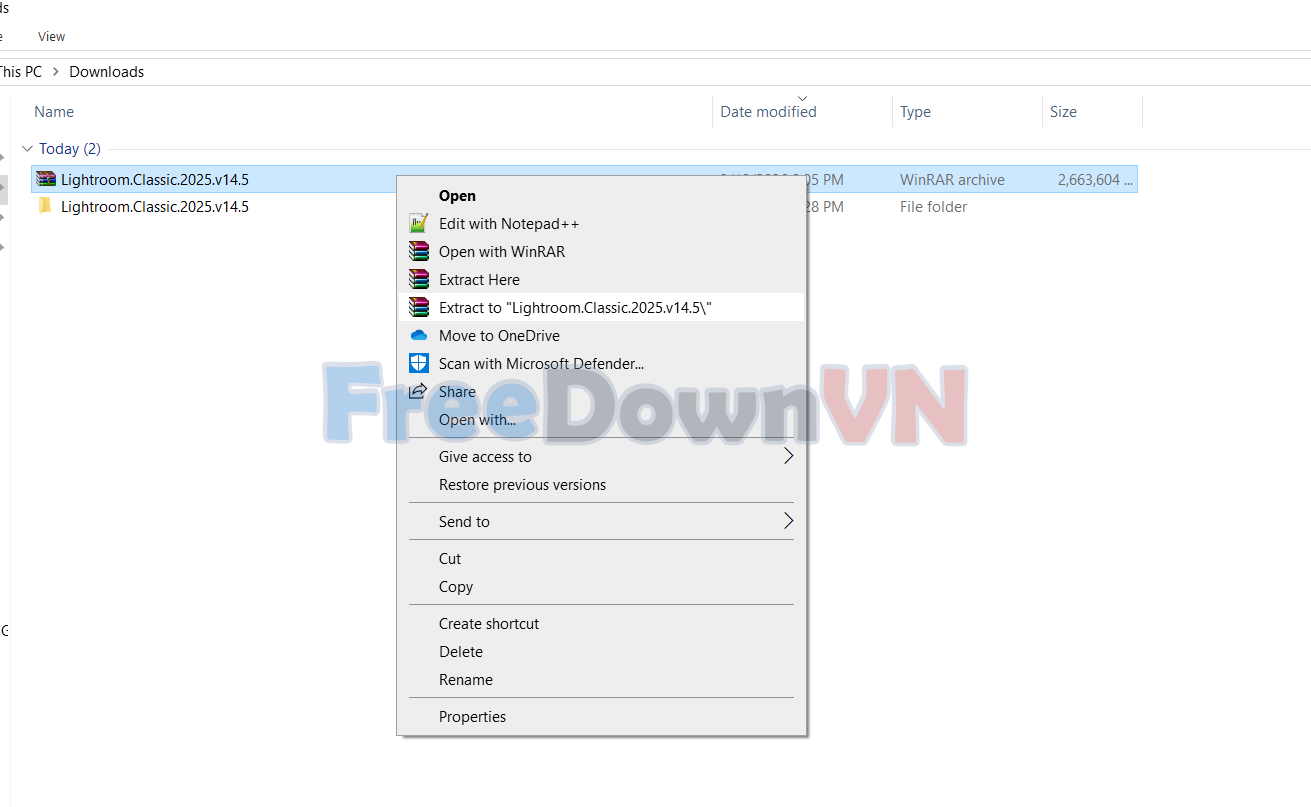
Task: Click Downloads in the address bar
Action: click(x=106, y=71)
